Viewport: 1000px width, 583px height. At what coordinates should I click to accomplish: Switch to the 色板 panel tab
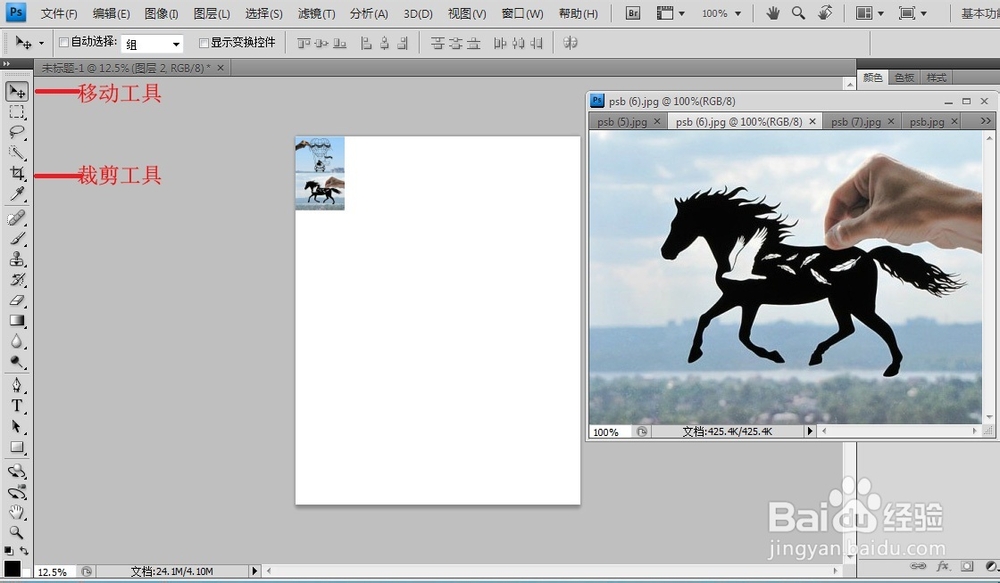pyautogui.click(x=904, y=77)
